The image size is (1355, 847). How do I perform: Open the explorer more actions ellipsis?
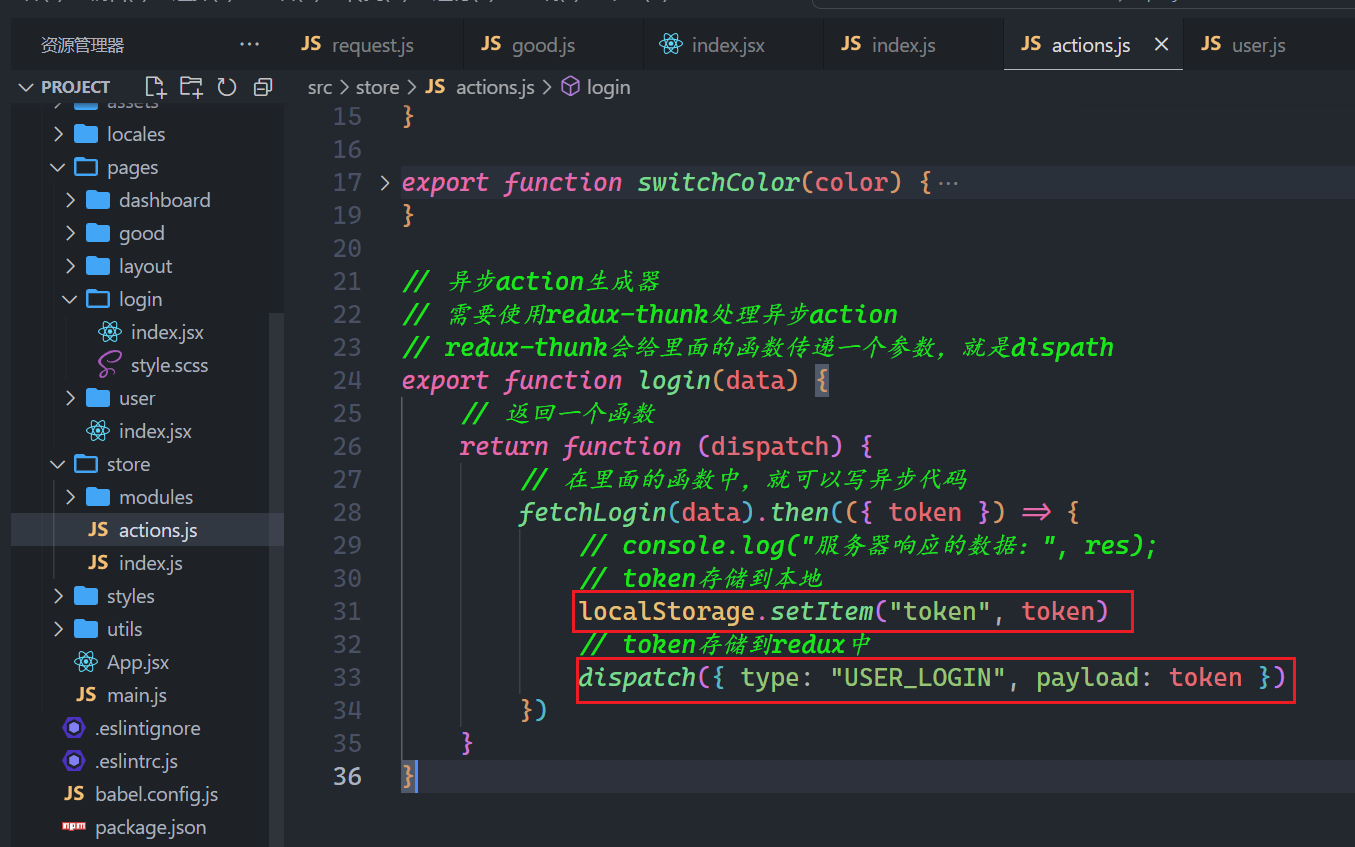[x=249, y=45]
